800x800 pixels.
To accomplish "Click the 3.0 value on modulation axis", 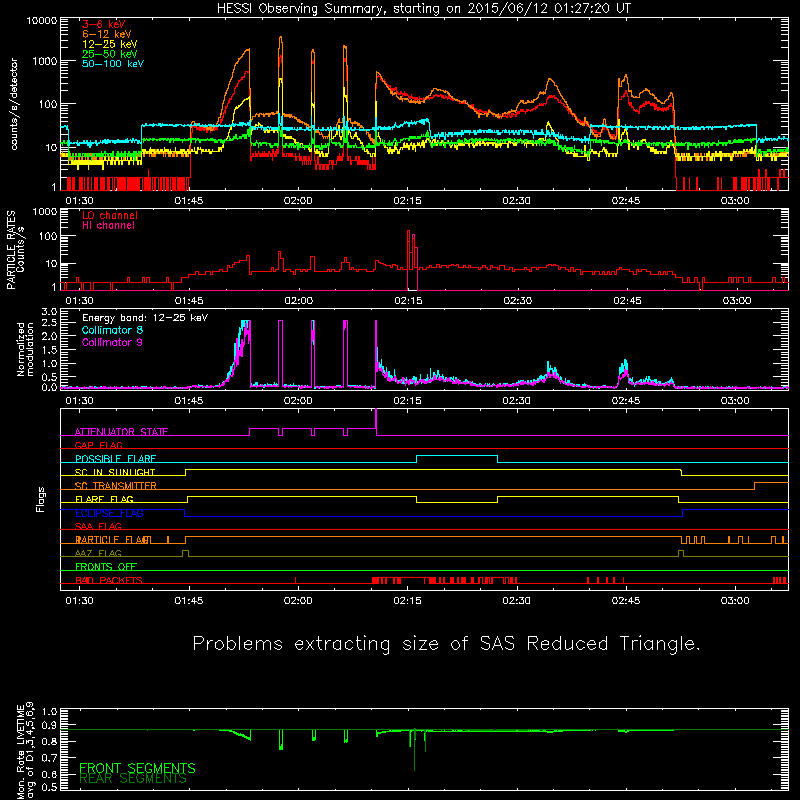I will point(49,312).
